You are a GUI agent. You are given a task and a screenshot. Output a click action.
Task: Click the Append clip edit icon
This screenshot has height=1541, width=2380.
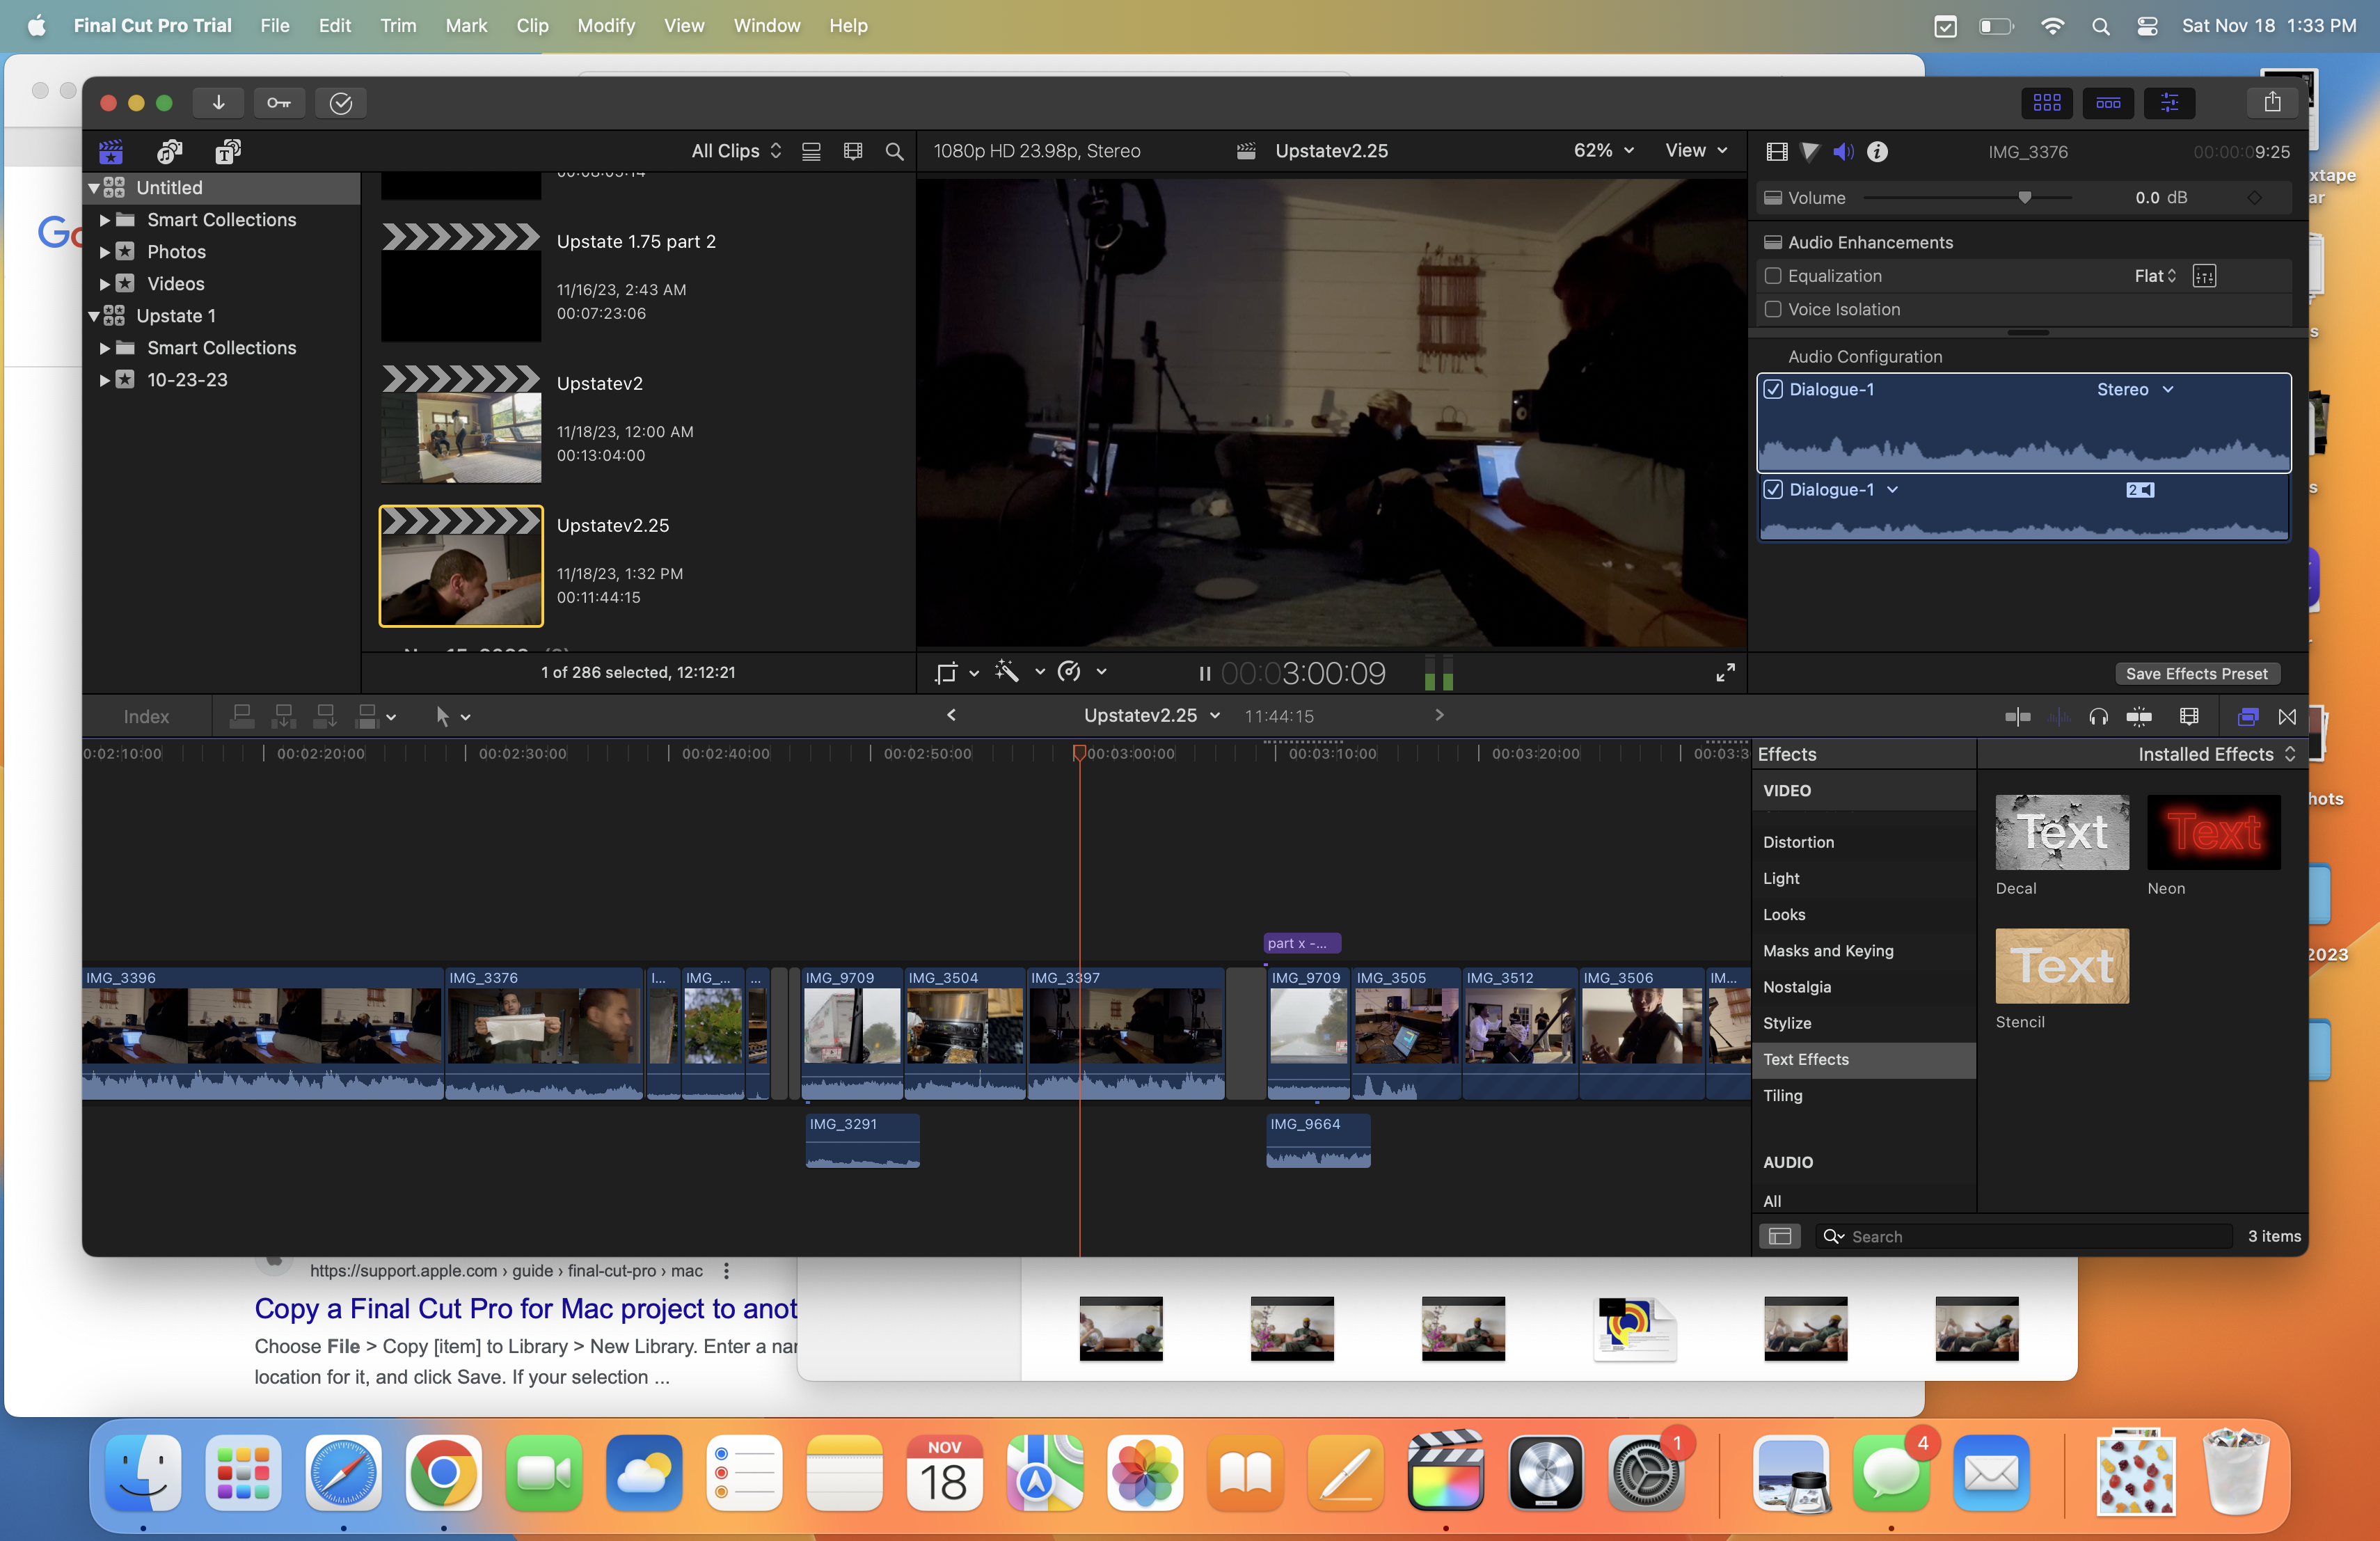pyautogui.click(x=326, y=716)
